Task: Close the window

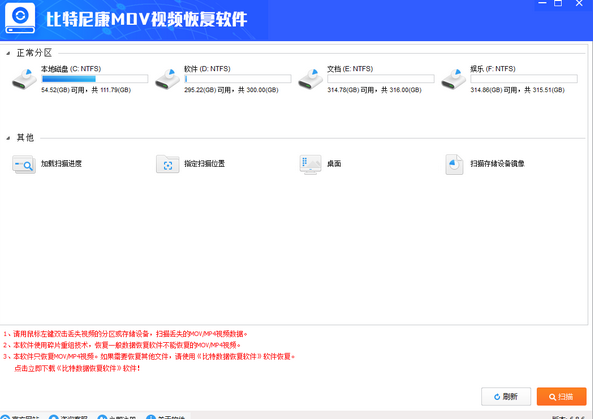Action: point(579,3)
